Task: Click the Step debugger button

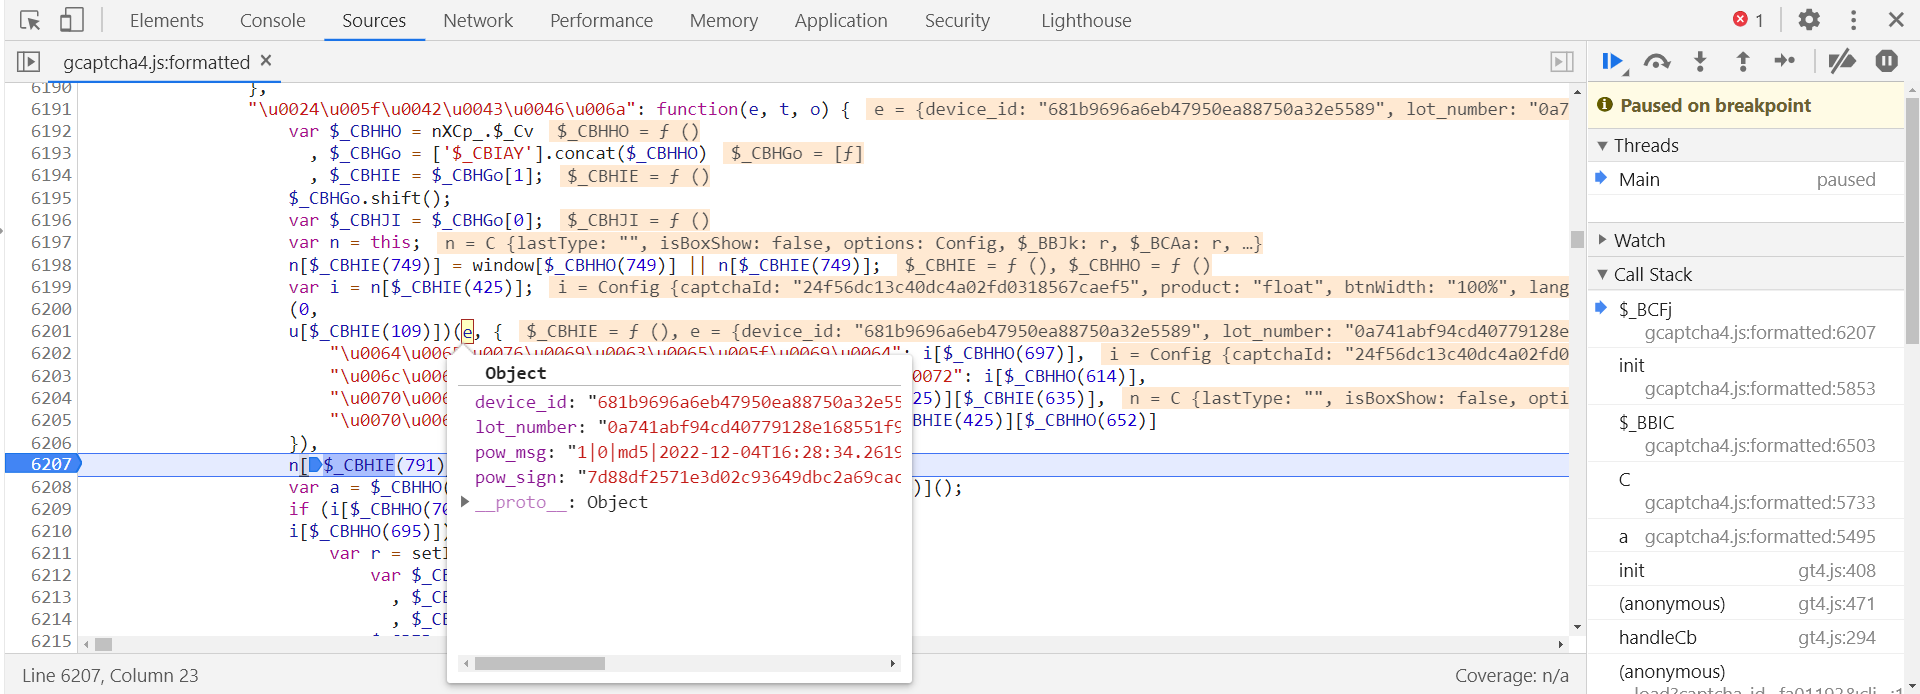Action: (x=1785, y=62)
